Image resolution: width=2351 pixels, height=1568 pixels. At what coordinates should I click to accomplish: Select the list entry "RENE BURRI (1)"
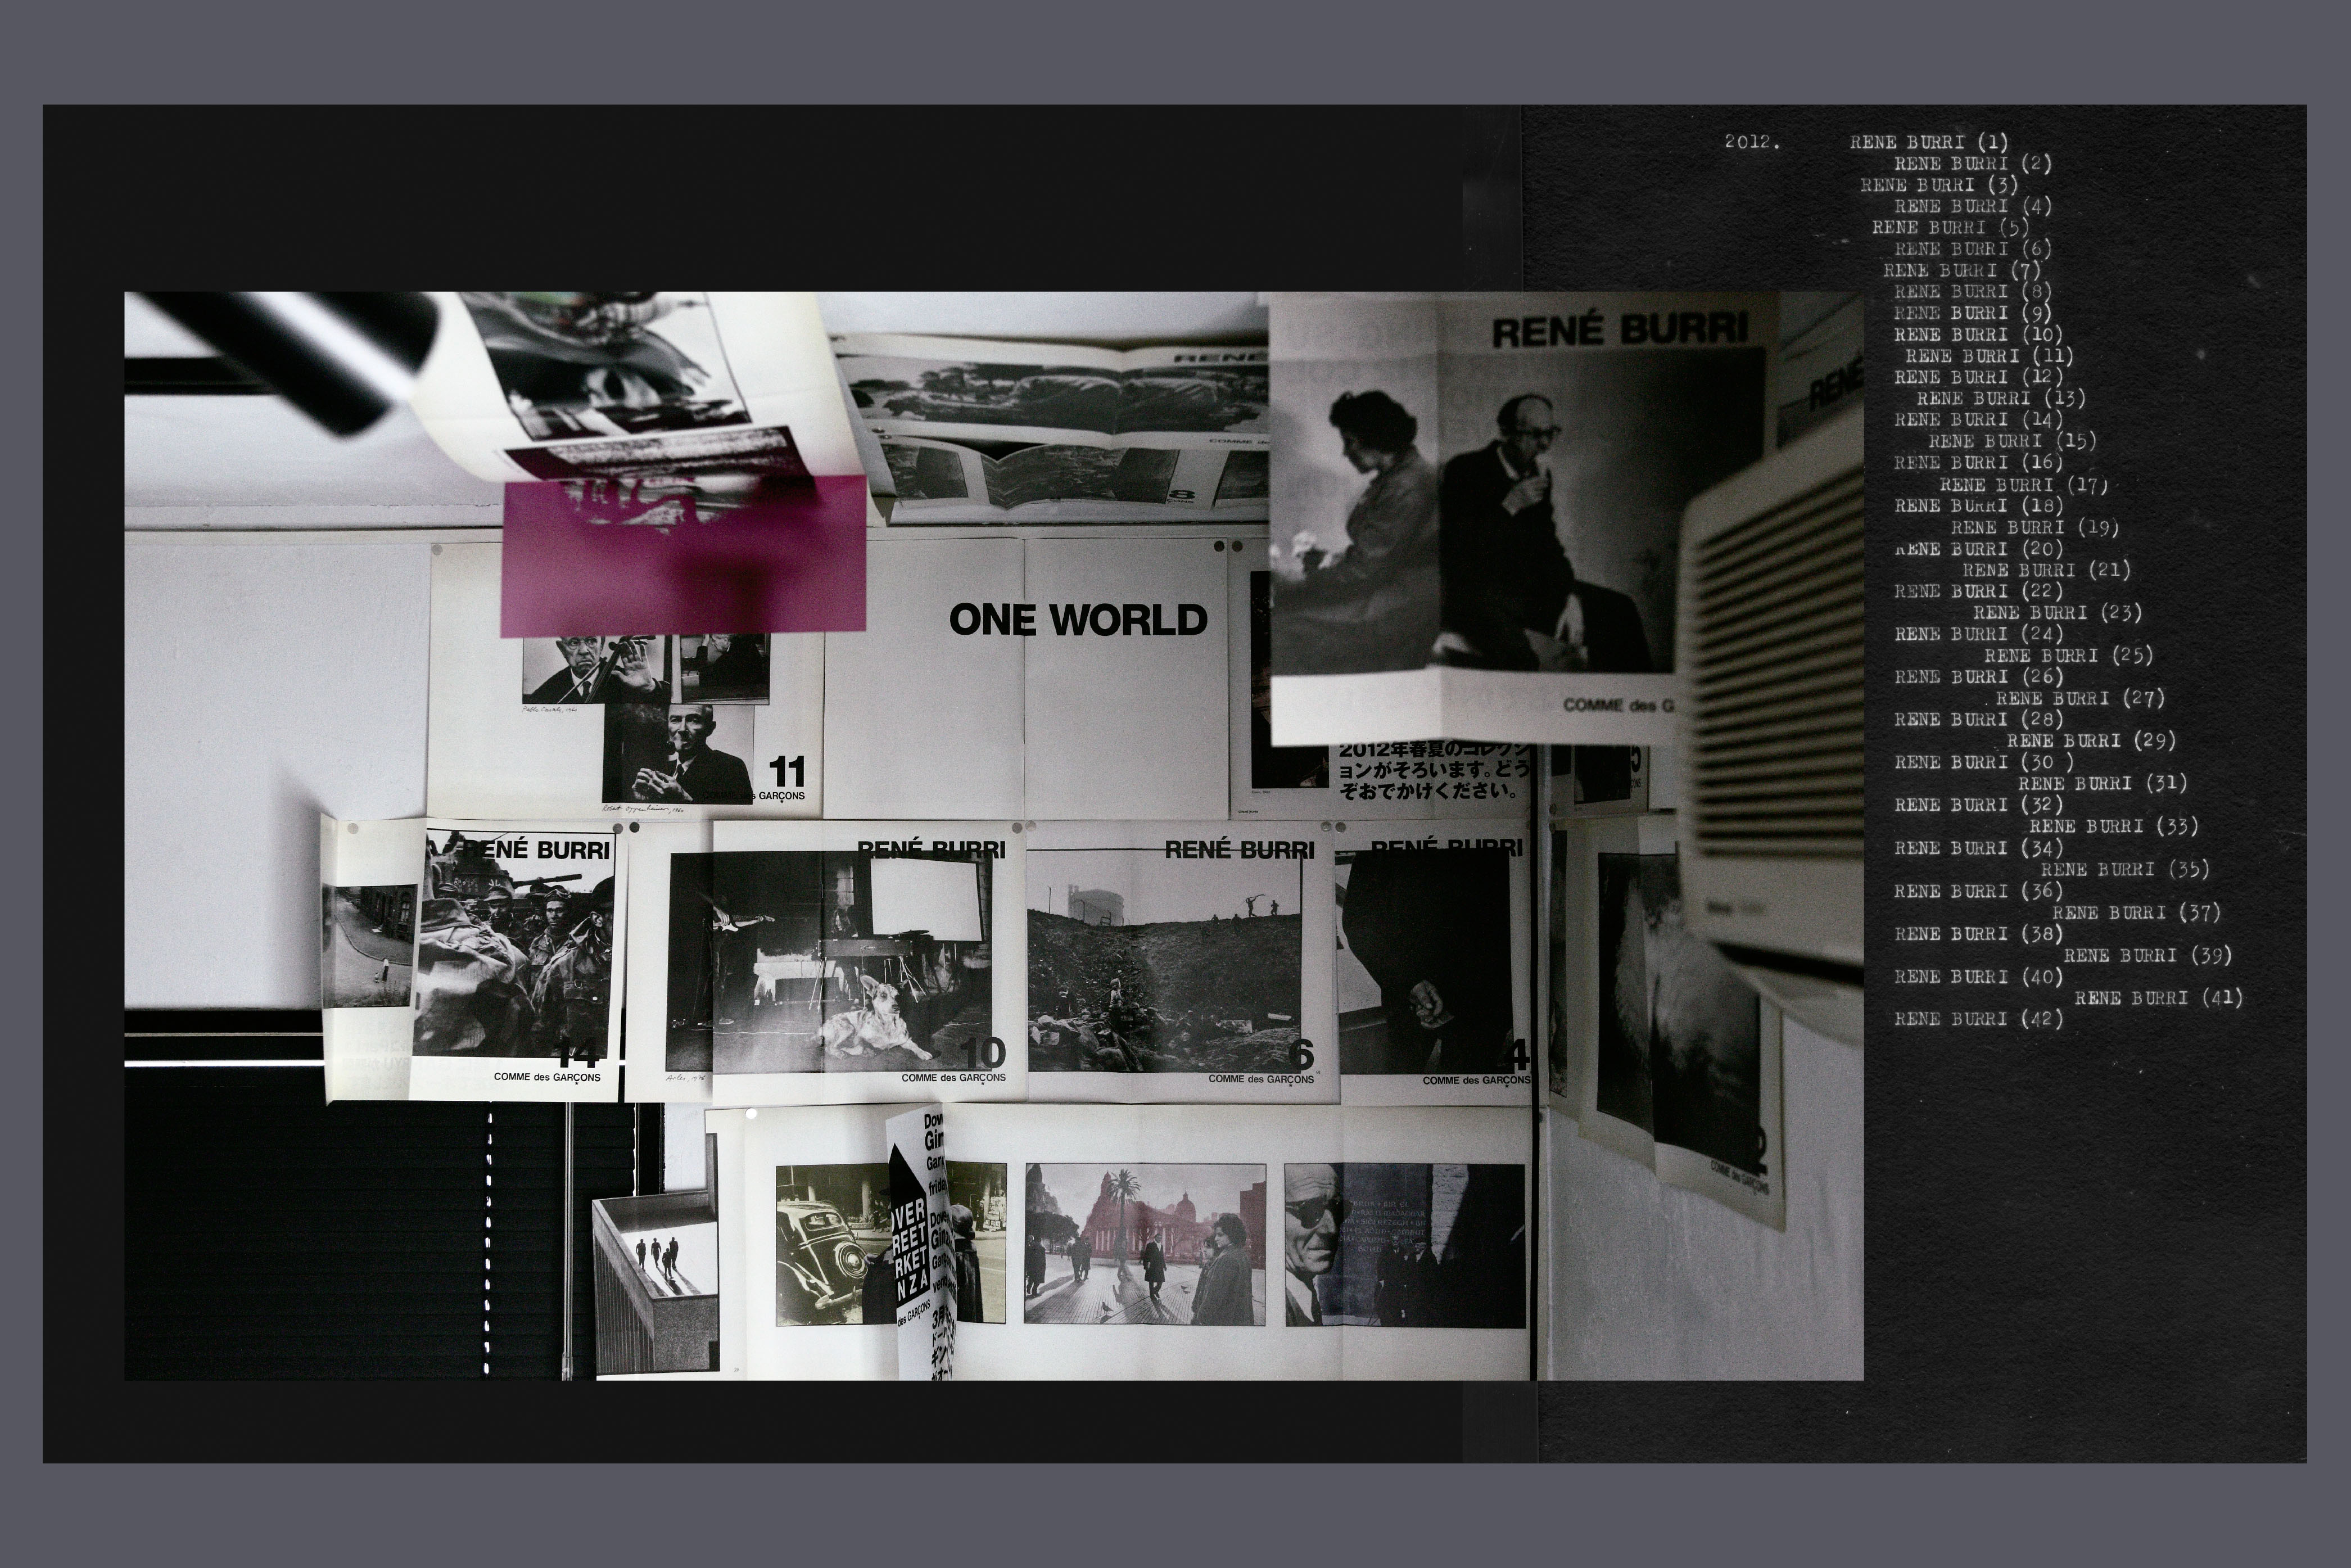(1929, 142)
